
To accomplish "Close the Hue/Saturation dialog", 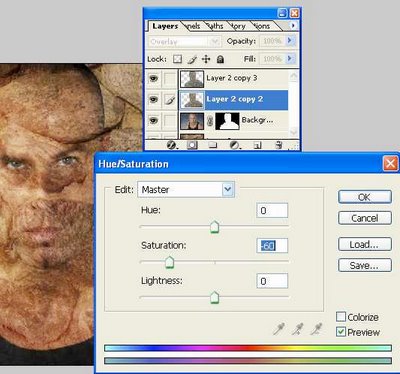I will (x=390, y=164).
